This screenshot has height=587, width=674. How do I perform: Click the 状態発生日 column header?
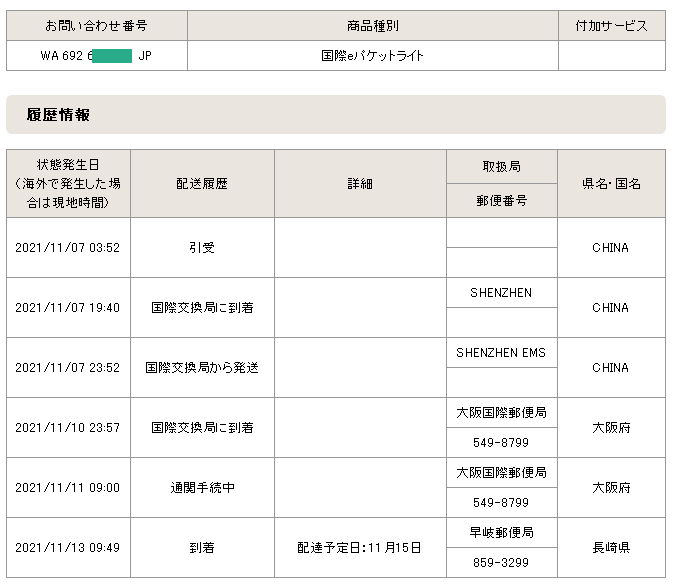pos(68,183)
